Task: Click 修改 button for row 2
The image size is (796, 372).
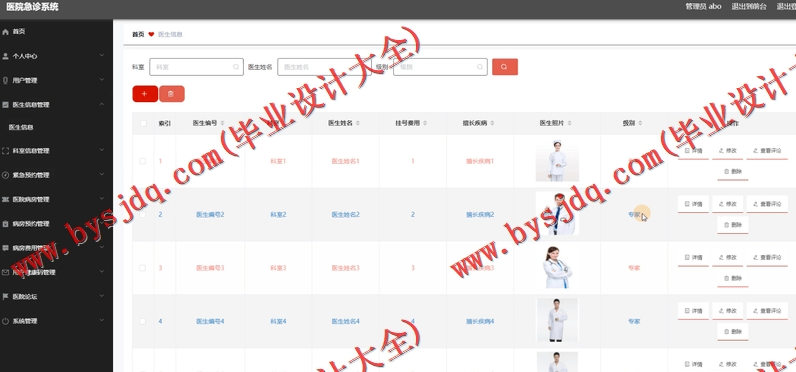Action: (x=727, y=204)
